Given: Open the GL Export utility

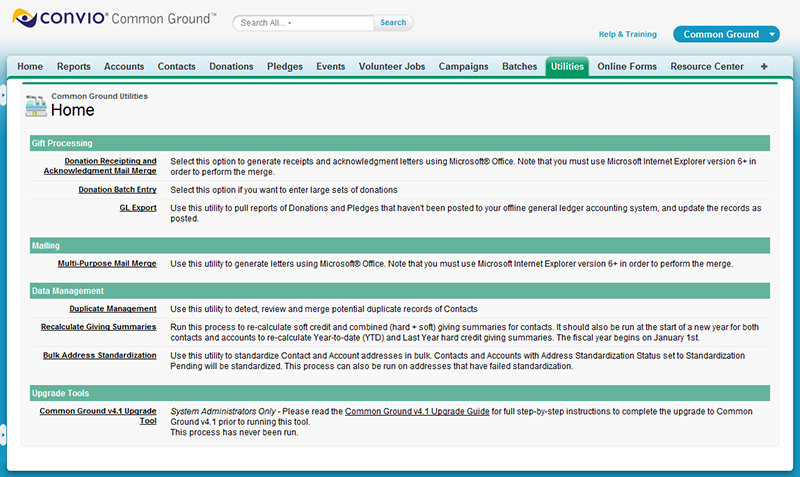Looking at the screenshot, I should (x=137, y=208).
